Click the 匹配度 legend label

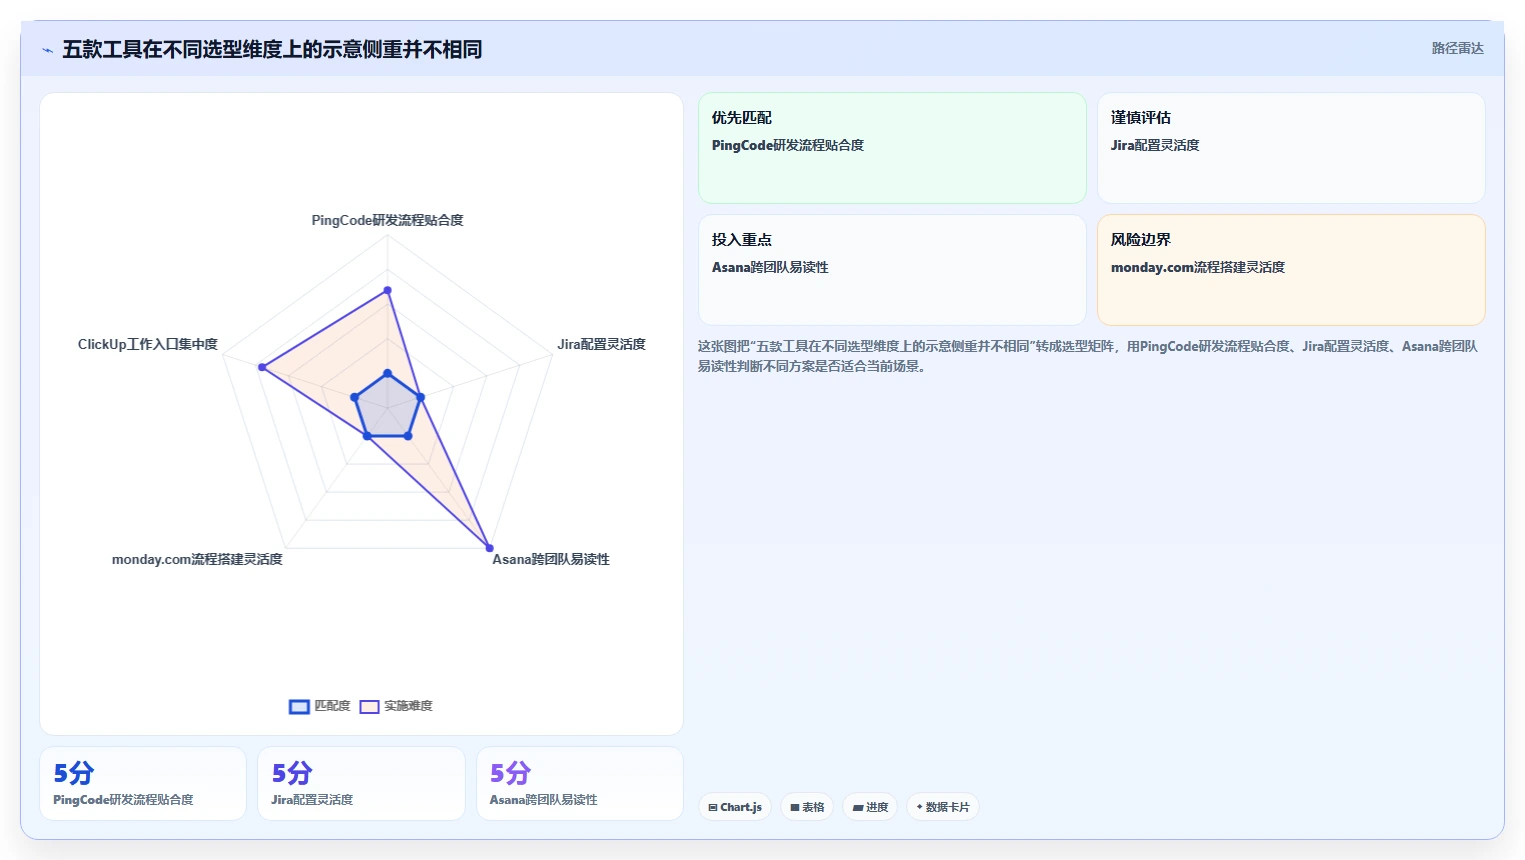(x=333, y=706)
